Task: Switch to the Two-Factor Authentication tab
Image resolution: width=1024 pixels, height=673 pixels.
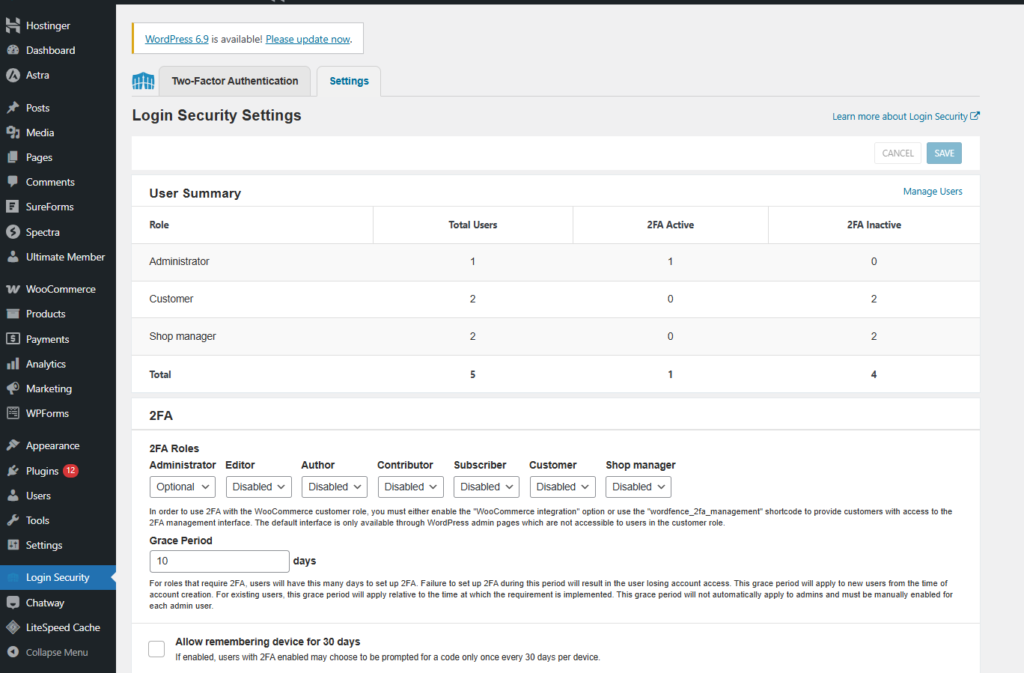Action: [x=234, y=81]
